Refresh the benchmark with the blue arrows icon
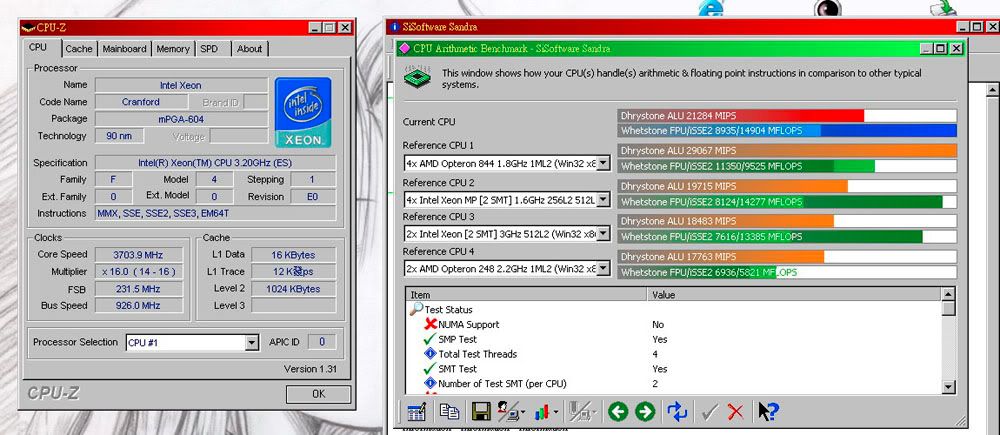1000x435 pixels. (x=677, y=412)
